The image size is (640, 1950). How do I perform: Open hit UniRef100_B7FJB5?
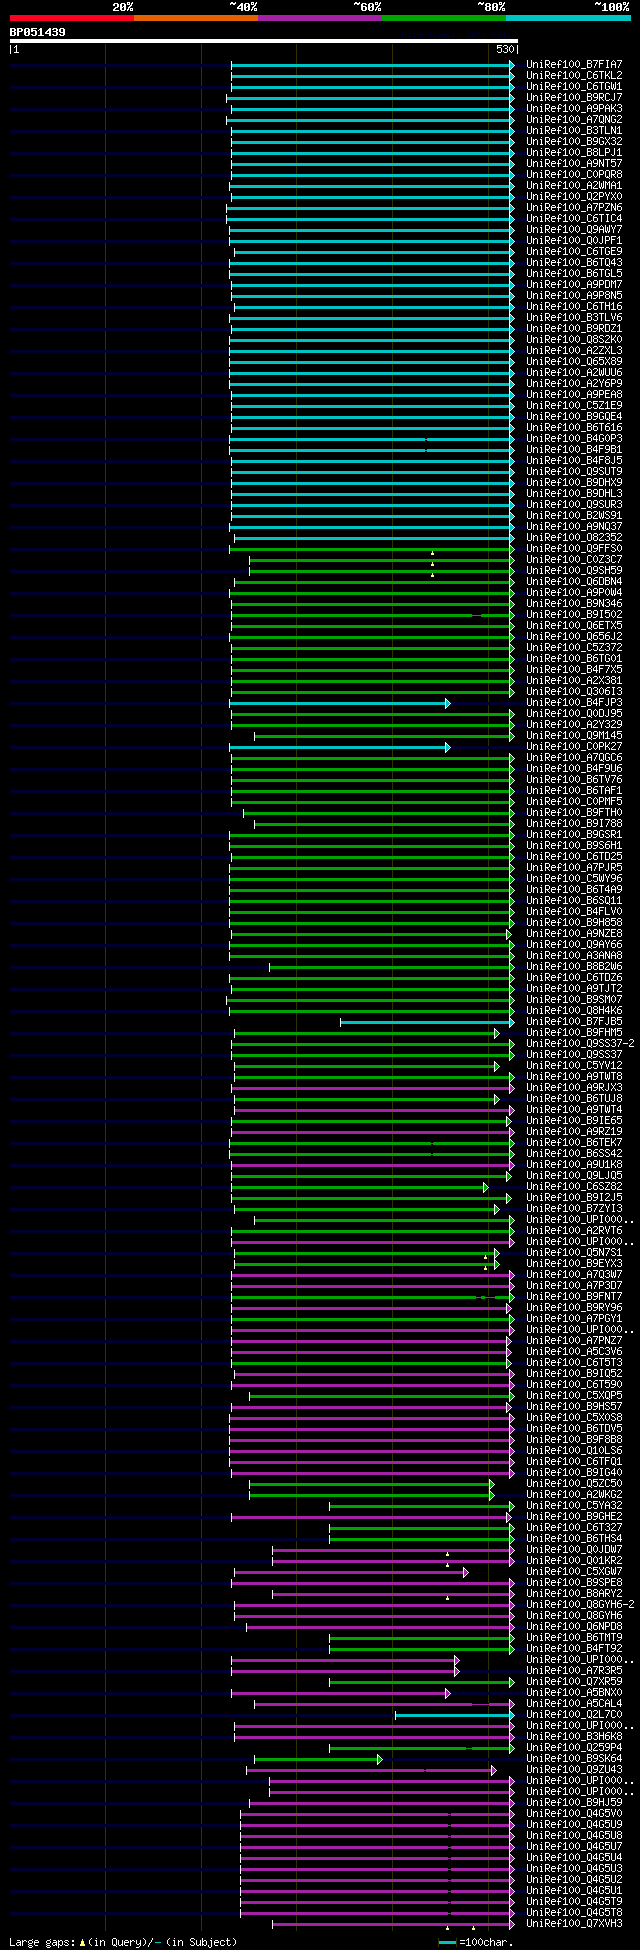pos(574,1021)
